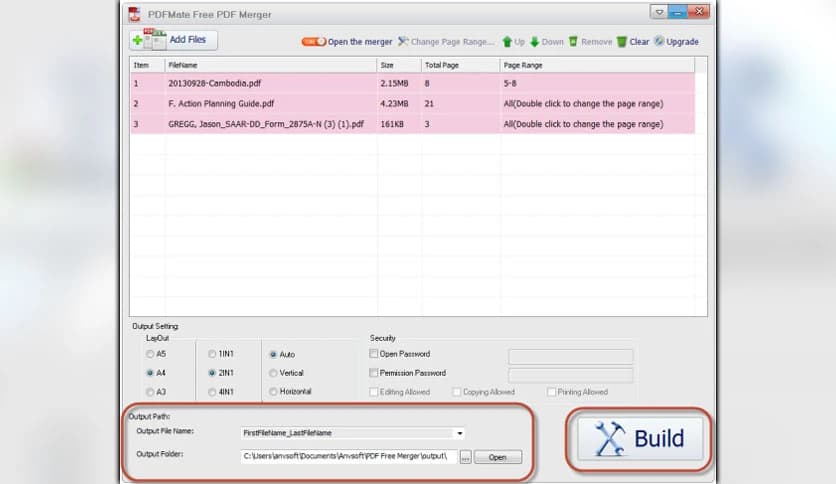Click the Build button
Screen dimensions: 836x484
click(x=639, y=439)
